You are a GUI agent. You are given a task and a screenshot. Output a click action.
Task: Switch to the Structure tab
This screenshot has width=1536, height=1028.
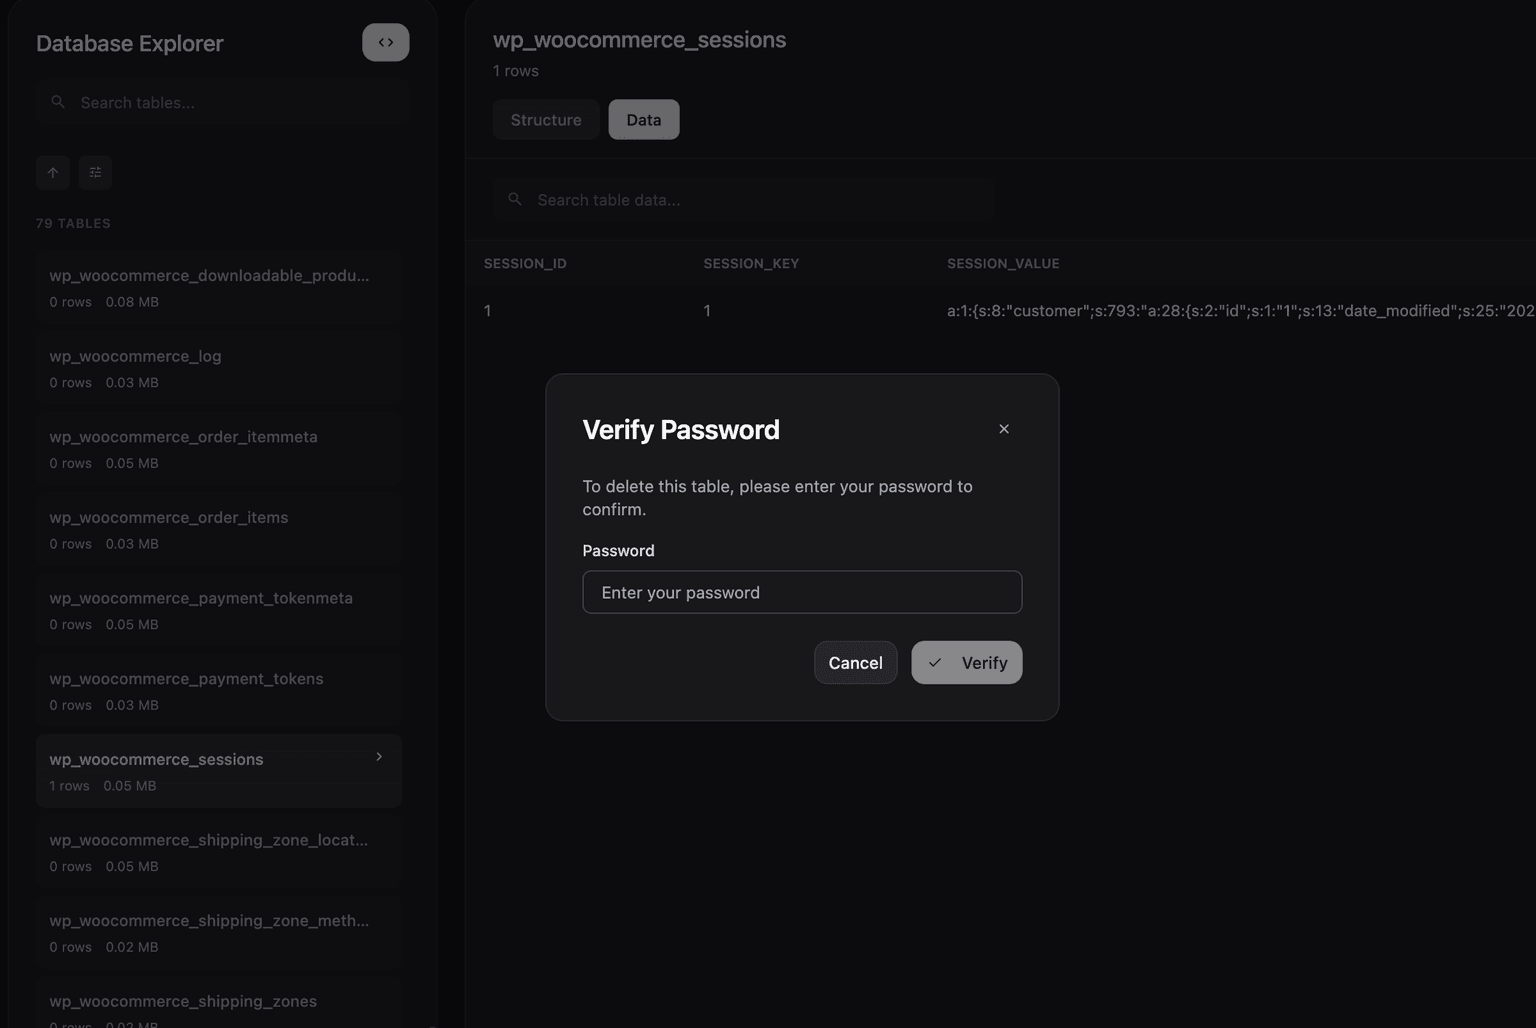pos(545,119)
